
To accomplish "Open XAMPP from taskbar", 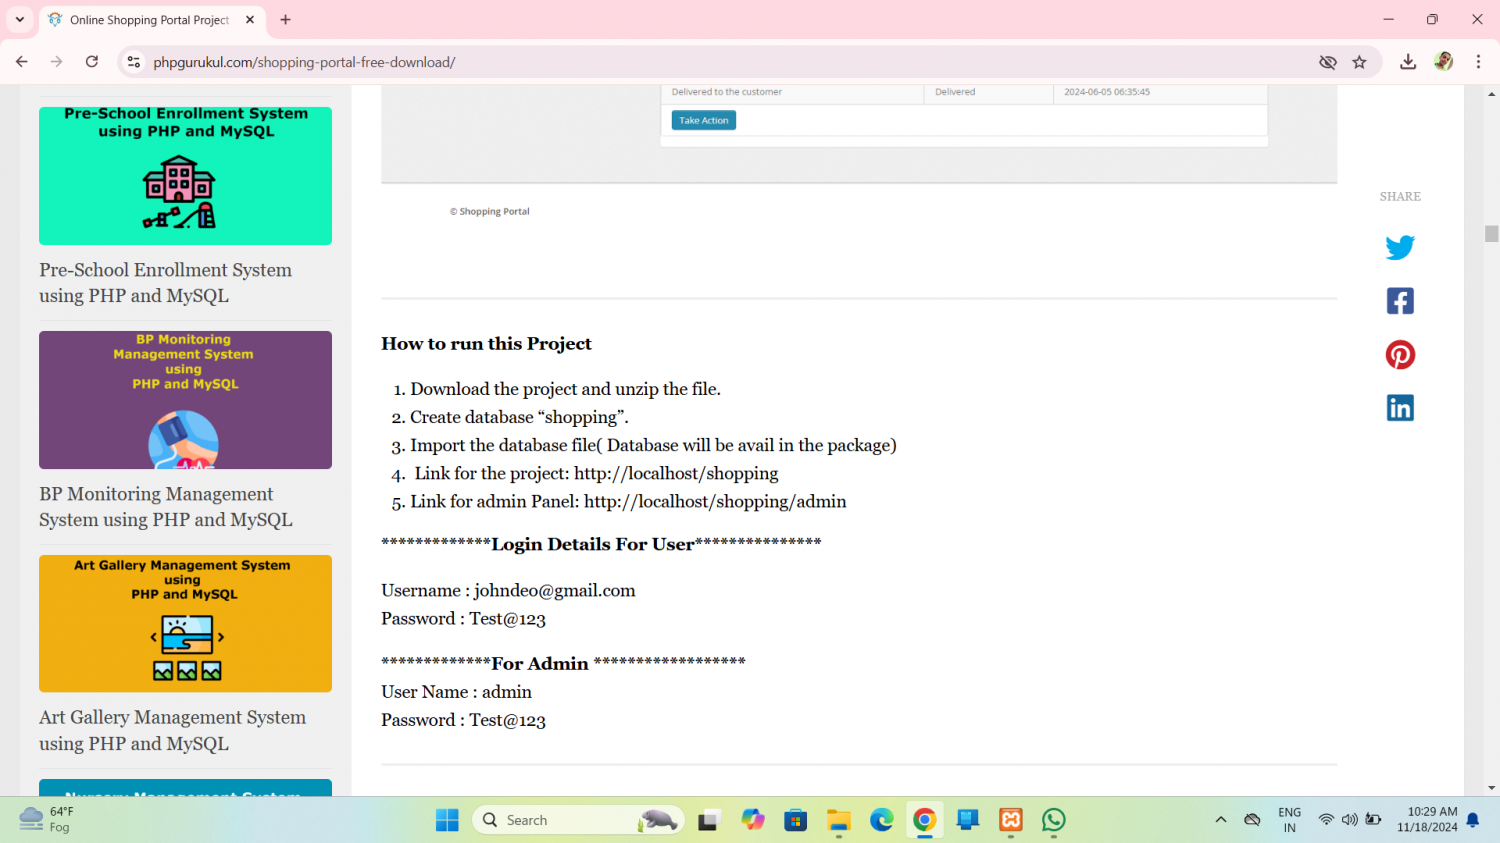I will [1011, 820].
